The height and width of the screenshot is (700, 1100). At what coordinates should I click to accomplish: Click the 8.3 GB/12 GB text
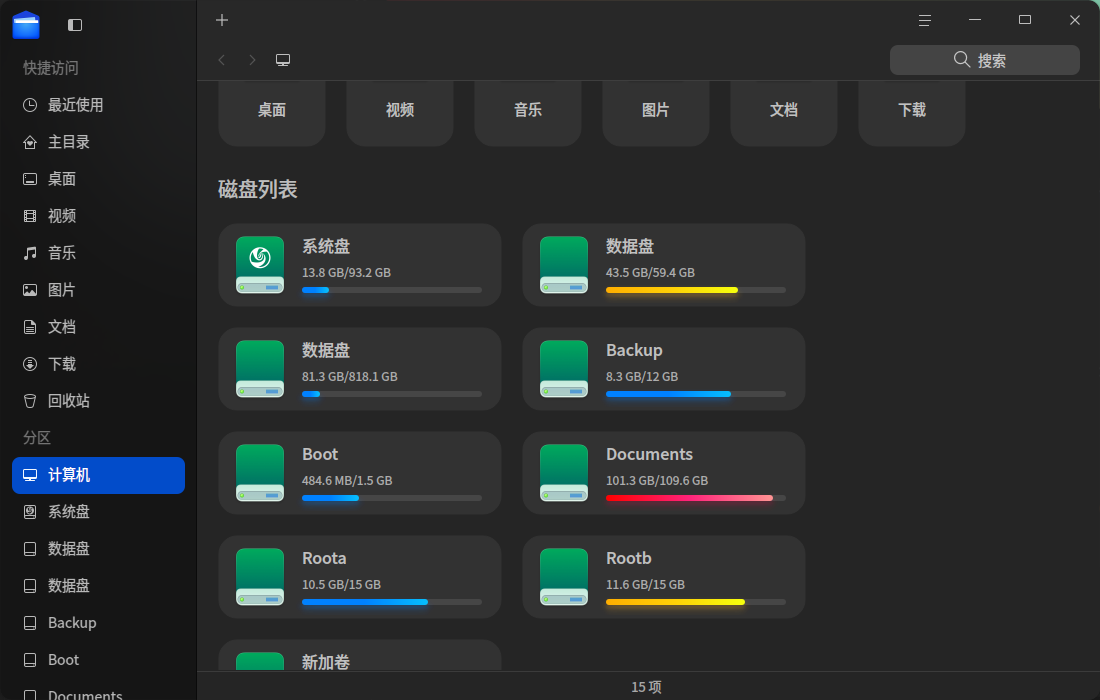pyautogui.click(x=642, y=377)
